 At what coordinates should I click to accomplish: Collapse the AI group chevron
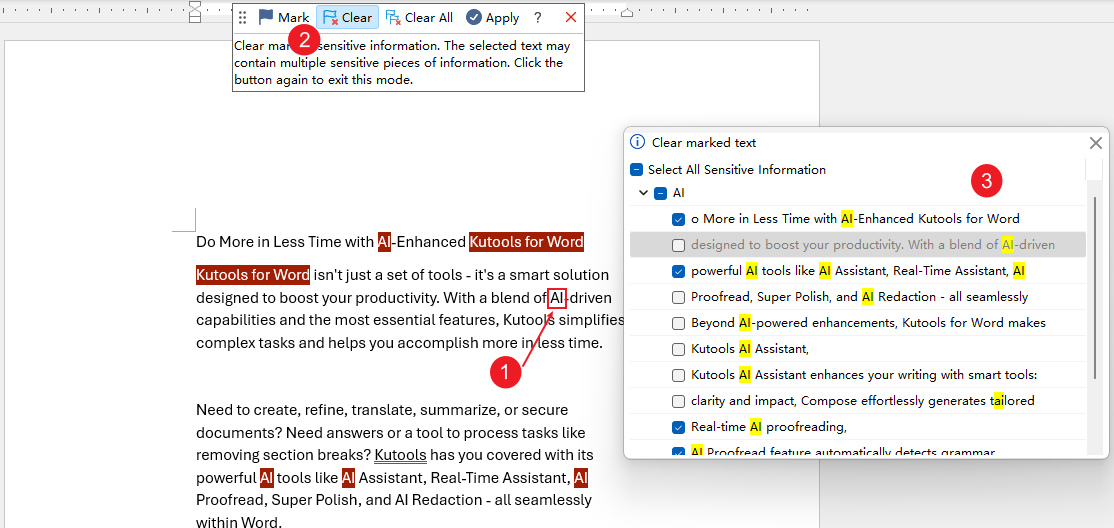click(x=644, y=193)
